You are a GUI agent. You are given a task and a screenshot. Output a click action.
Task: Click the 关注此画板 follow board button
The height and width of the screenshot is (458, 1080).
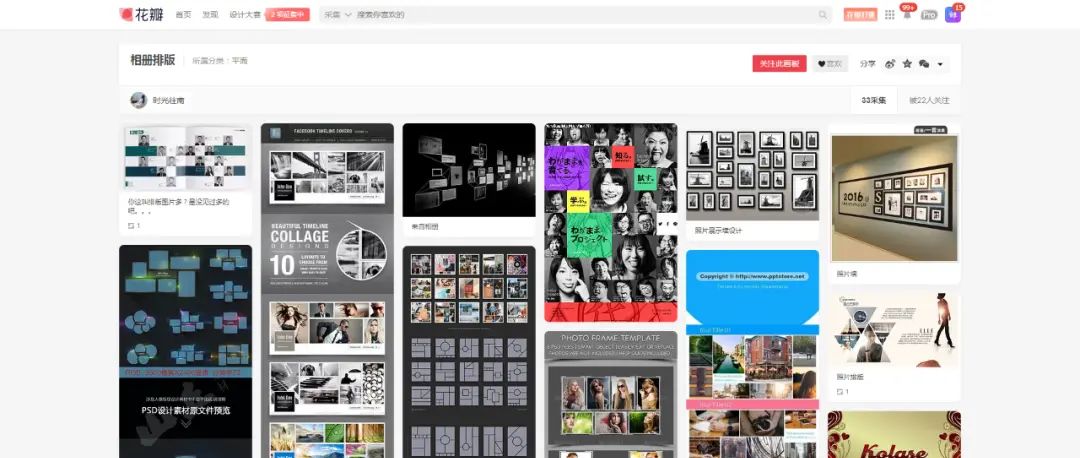[x=779, y=63]
